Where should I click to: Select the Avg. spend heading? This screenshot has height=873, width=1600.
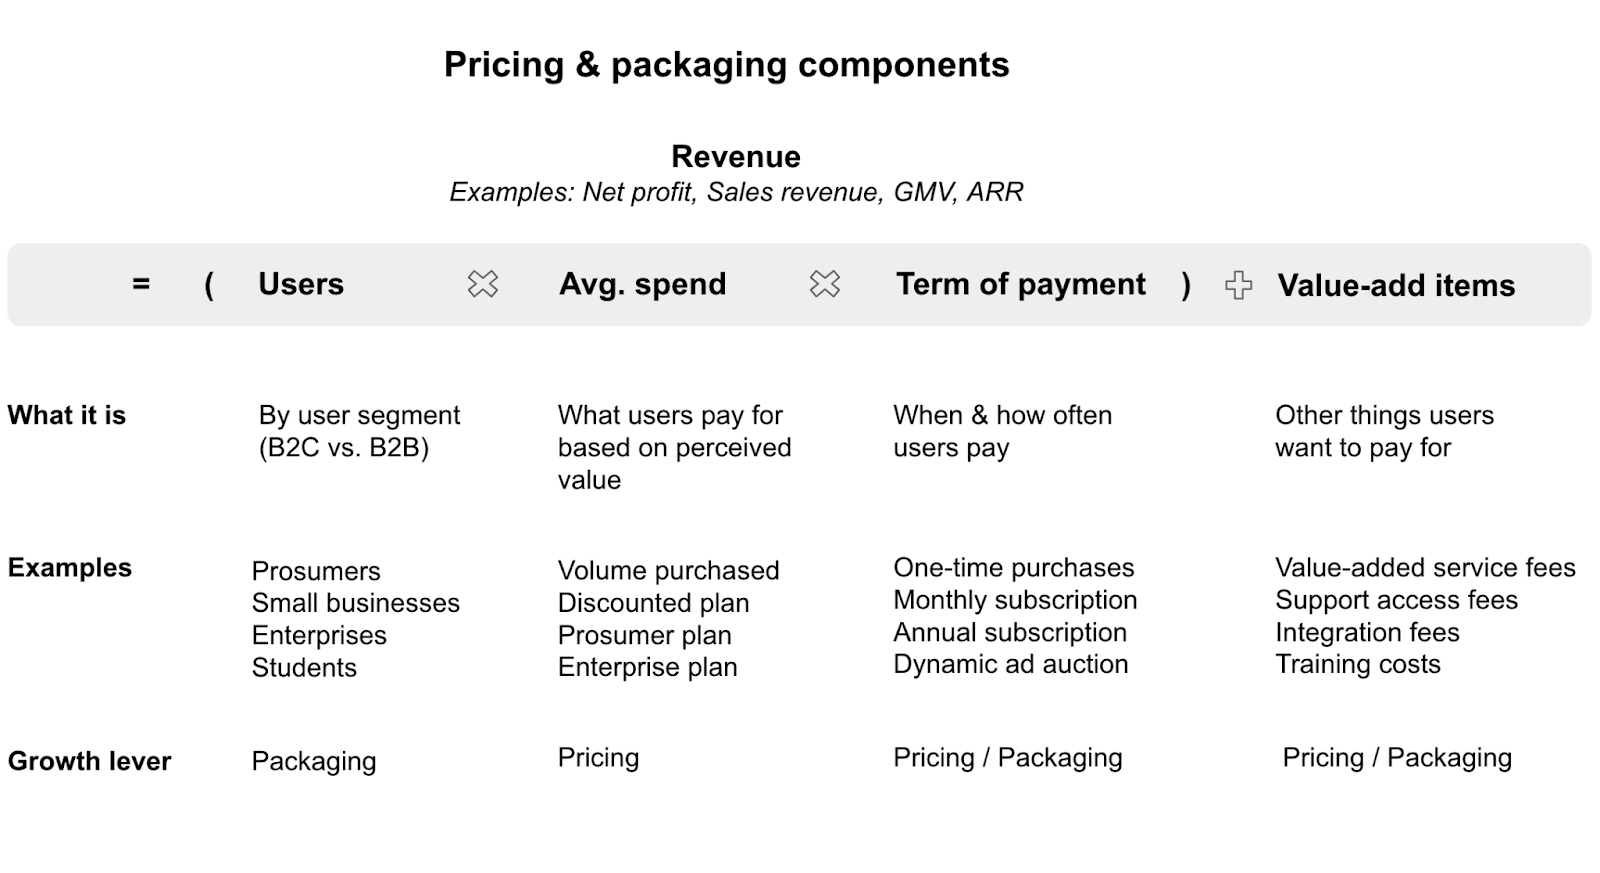coord(643,284)
